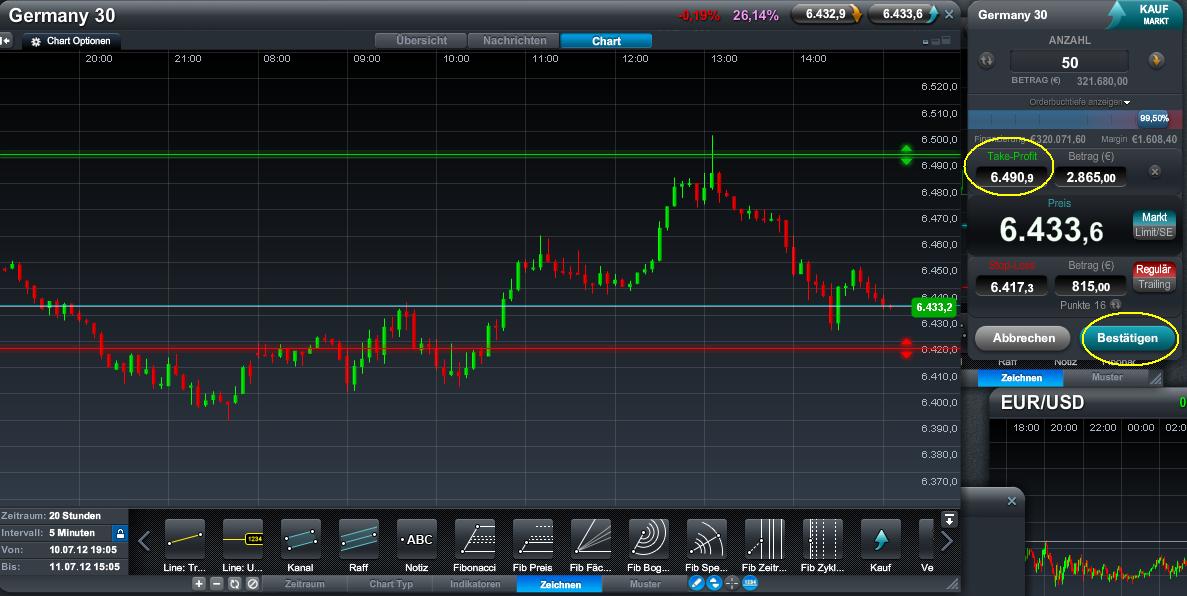
Task: Clear drawings with the cancel circle icon
Action: coord(253,583)
